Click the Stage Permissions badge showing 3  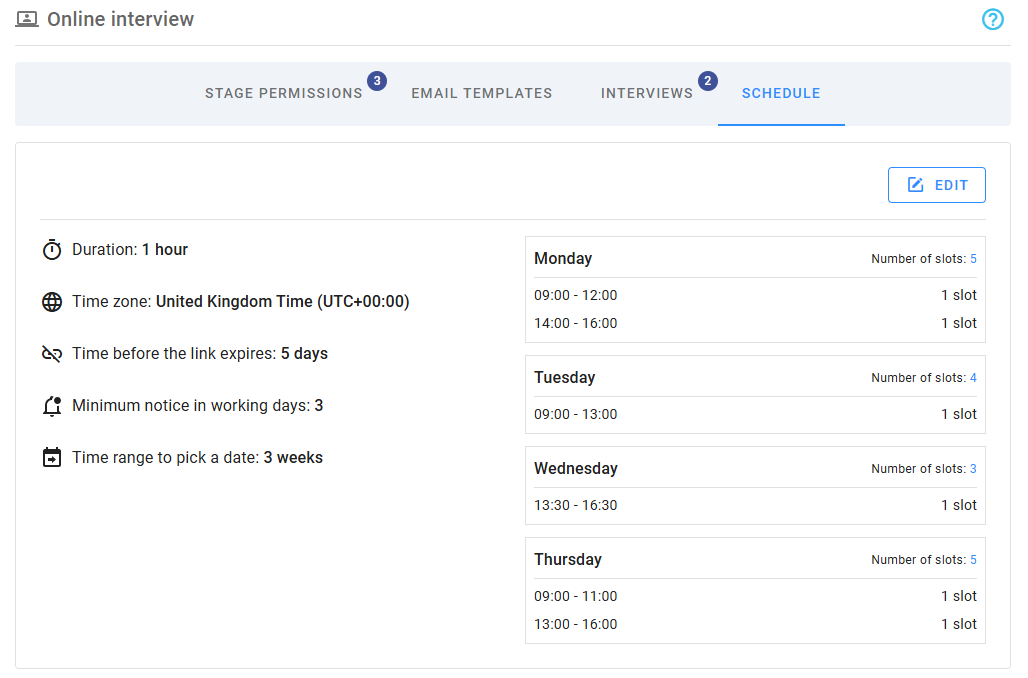pyautogui.click(x=377, y=81)
